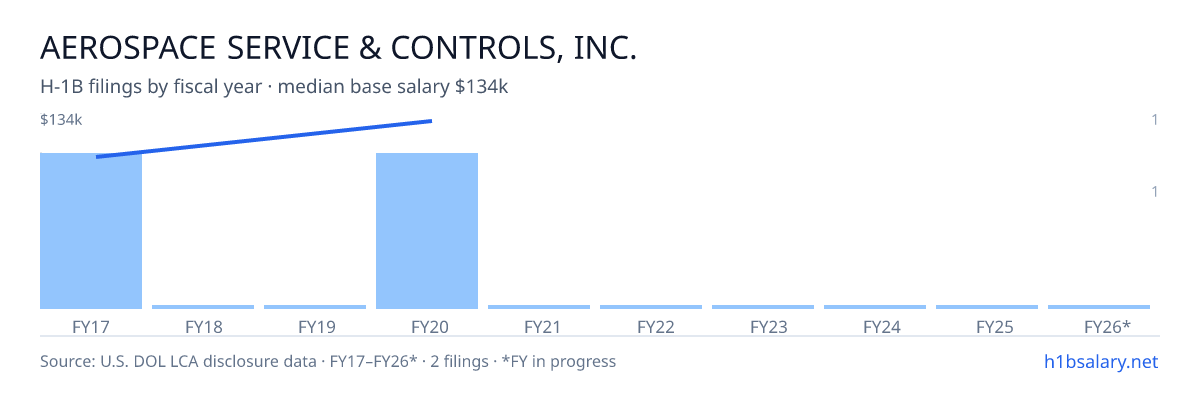1200x400 pixels.
Task: Select the FY17 axis label
Action: pos(91,327)
